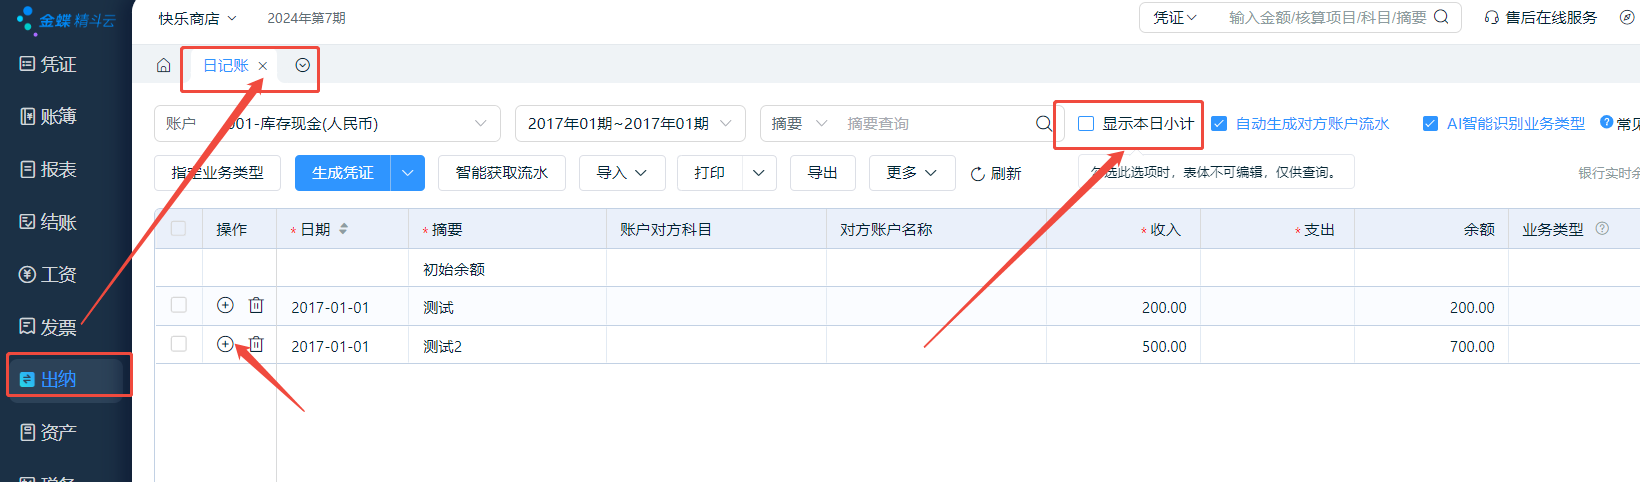The width and height of the screenshot is (1640, 482).
Task: Click the 导出 button
Action: click(x=822, y=173)
